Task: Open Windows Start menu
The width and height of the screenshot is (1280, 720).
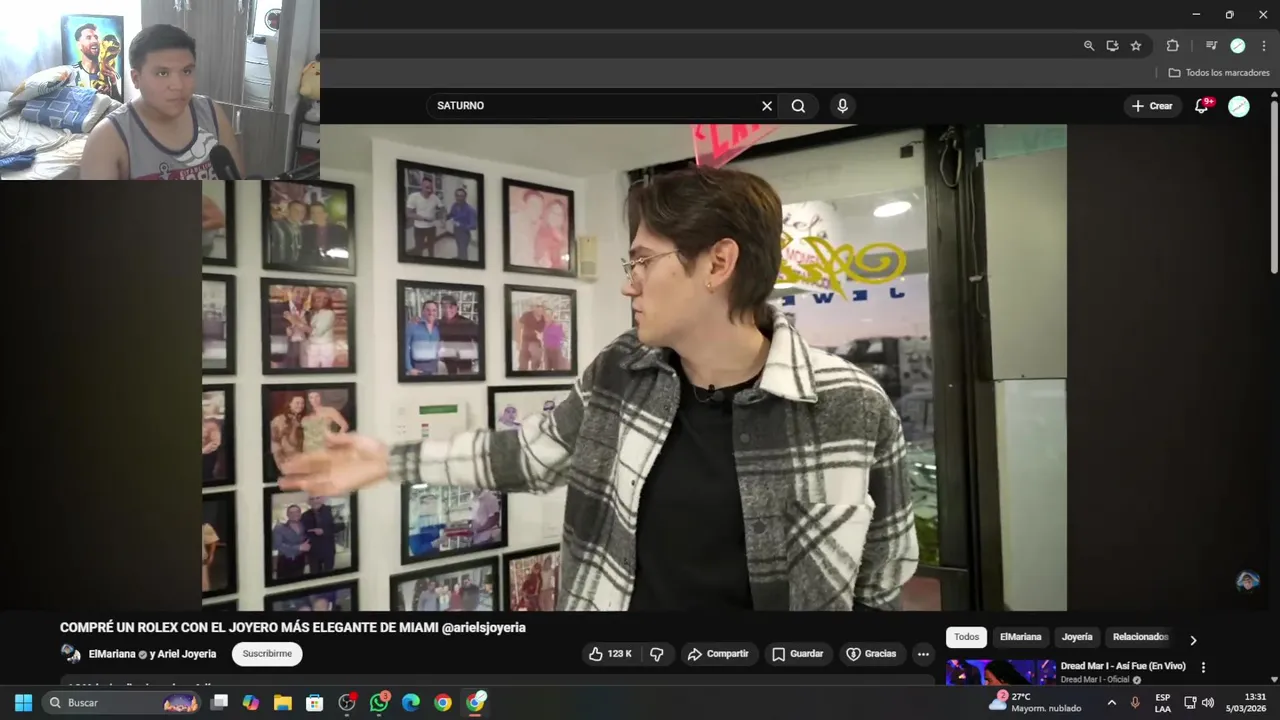Action: [23, 703]
